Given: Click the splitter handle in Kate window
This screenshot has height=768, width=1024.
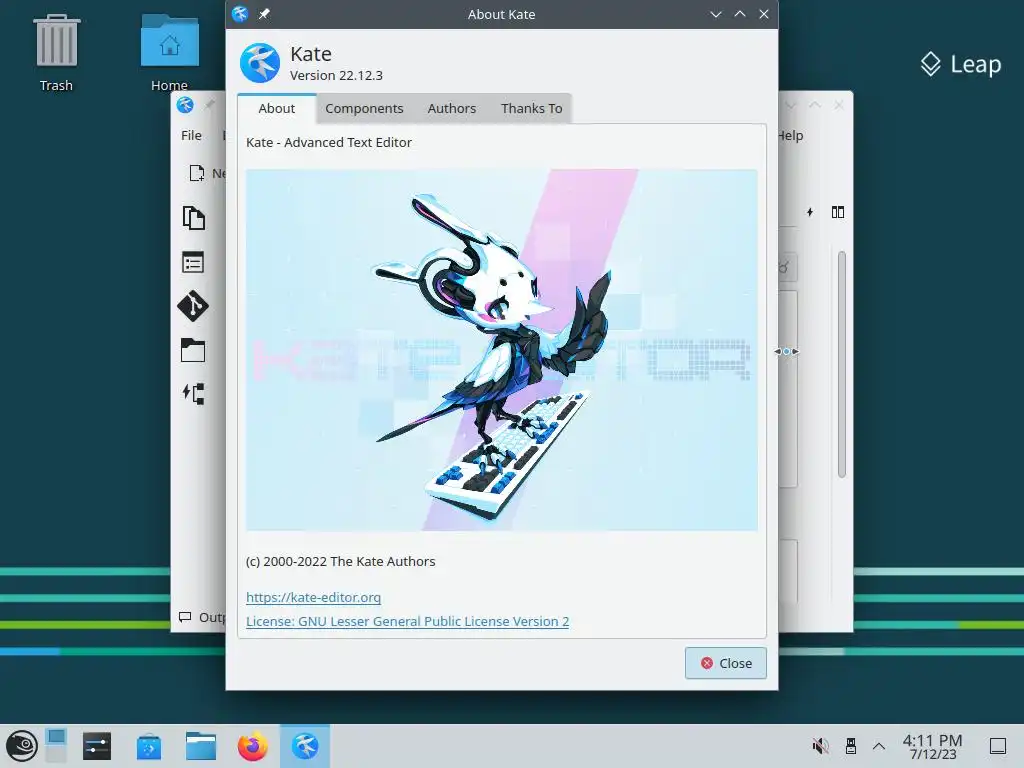Looking at the screenshot, I should point(786,351).
